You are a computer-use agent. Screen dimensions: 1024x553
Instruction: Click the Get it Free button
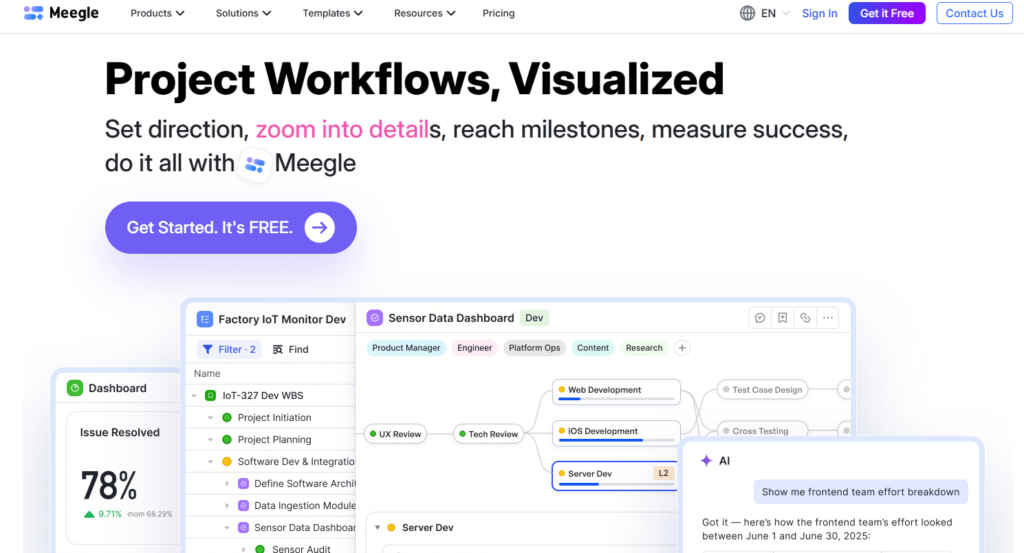coord(886,13)
